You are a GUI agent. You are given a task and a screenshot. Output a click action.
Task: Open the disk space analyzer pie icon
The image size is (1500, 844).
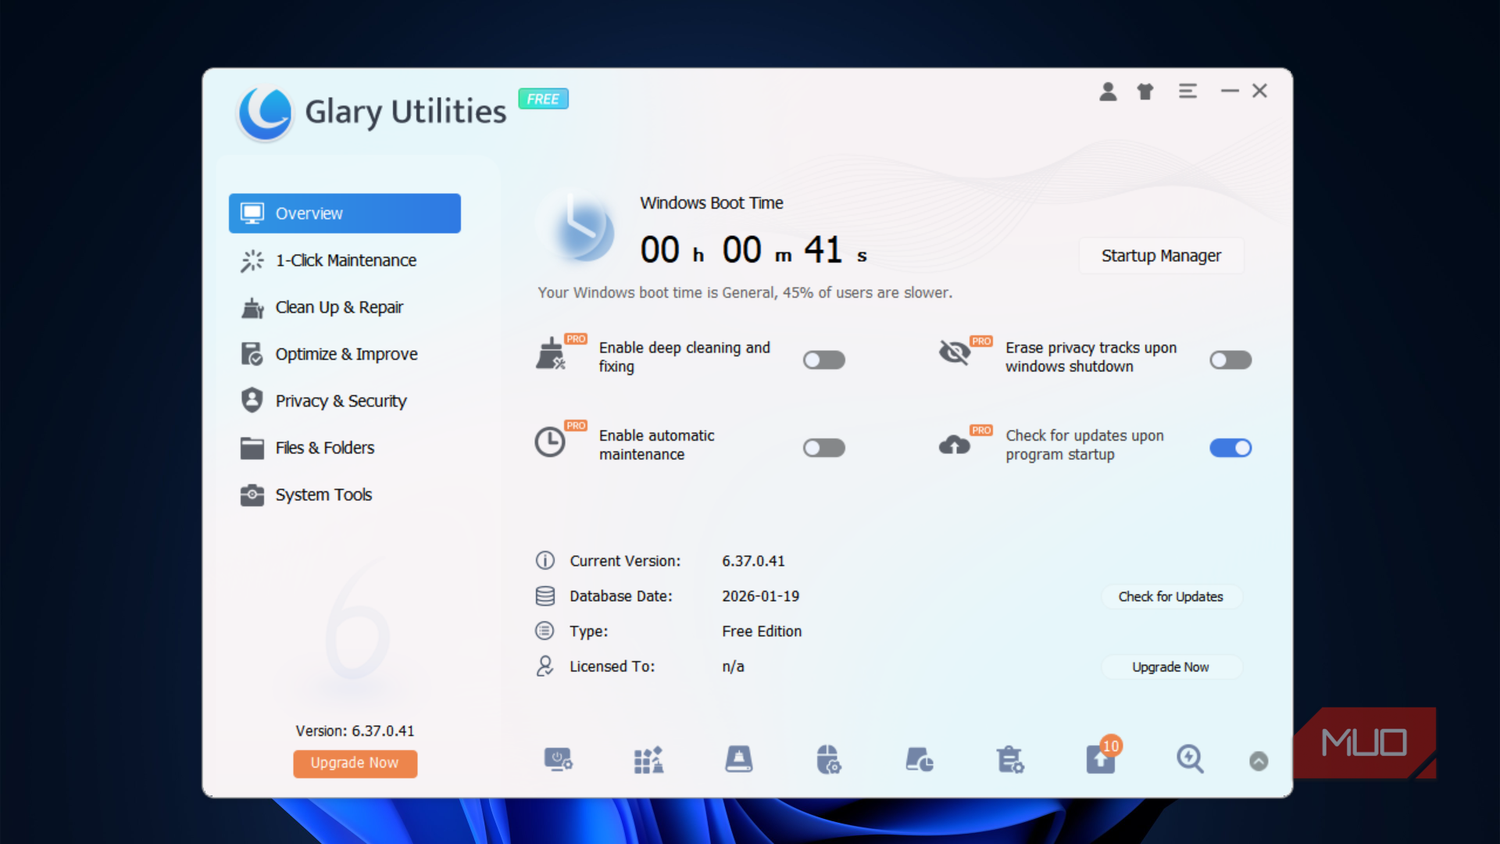[x=919, y=760]
